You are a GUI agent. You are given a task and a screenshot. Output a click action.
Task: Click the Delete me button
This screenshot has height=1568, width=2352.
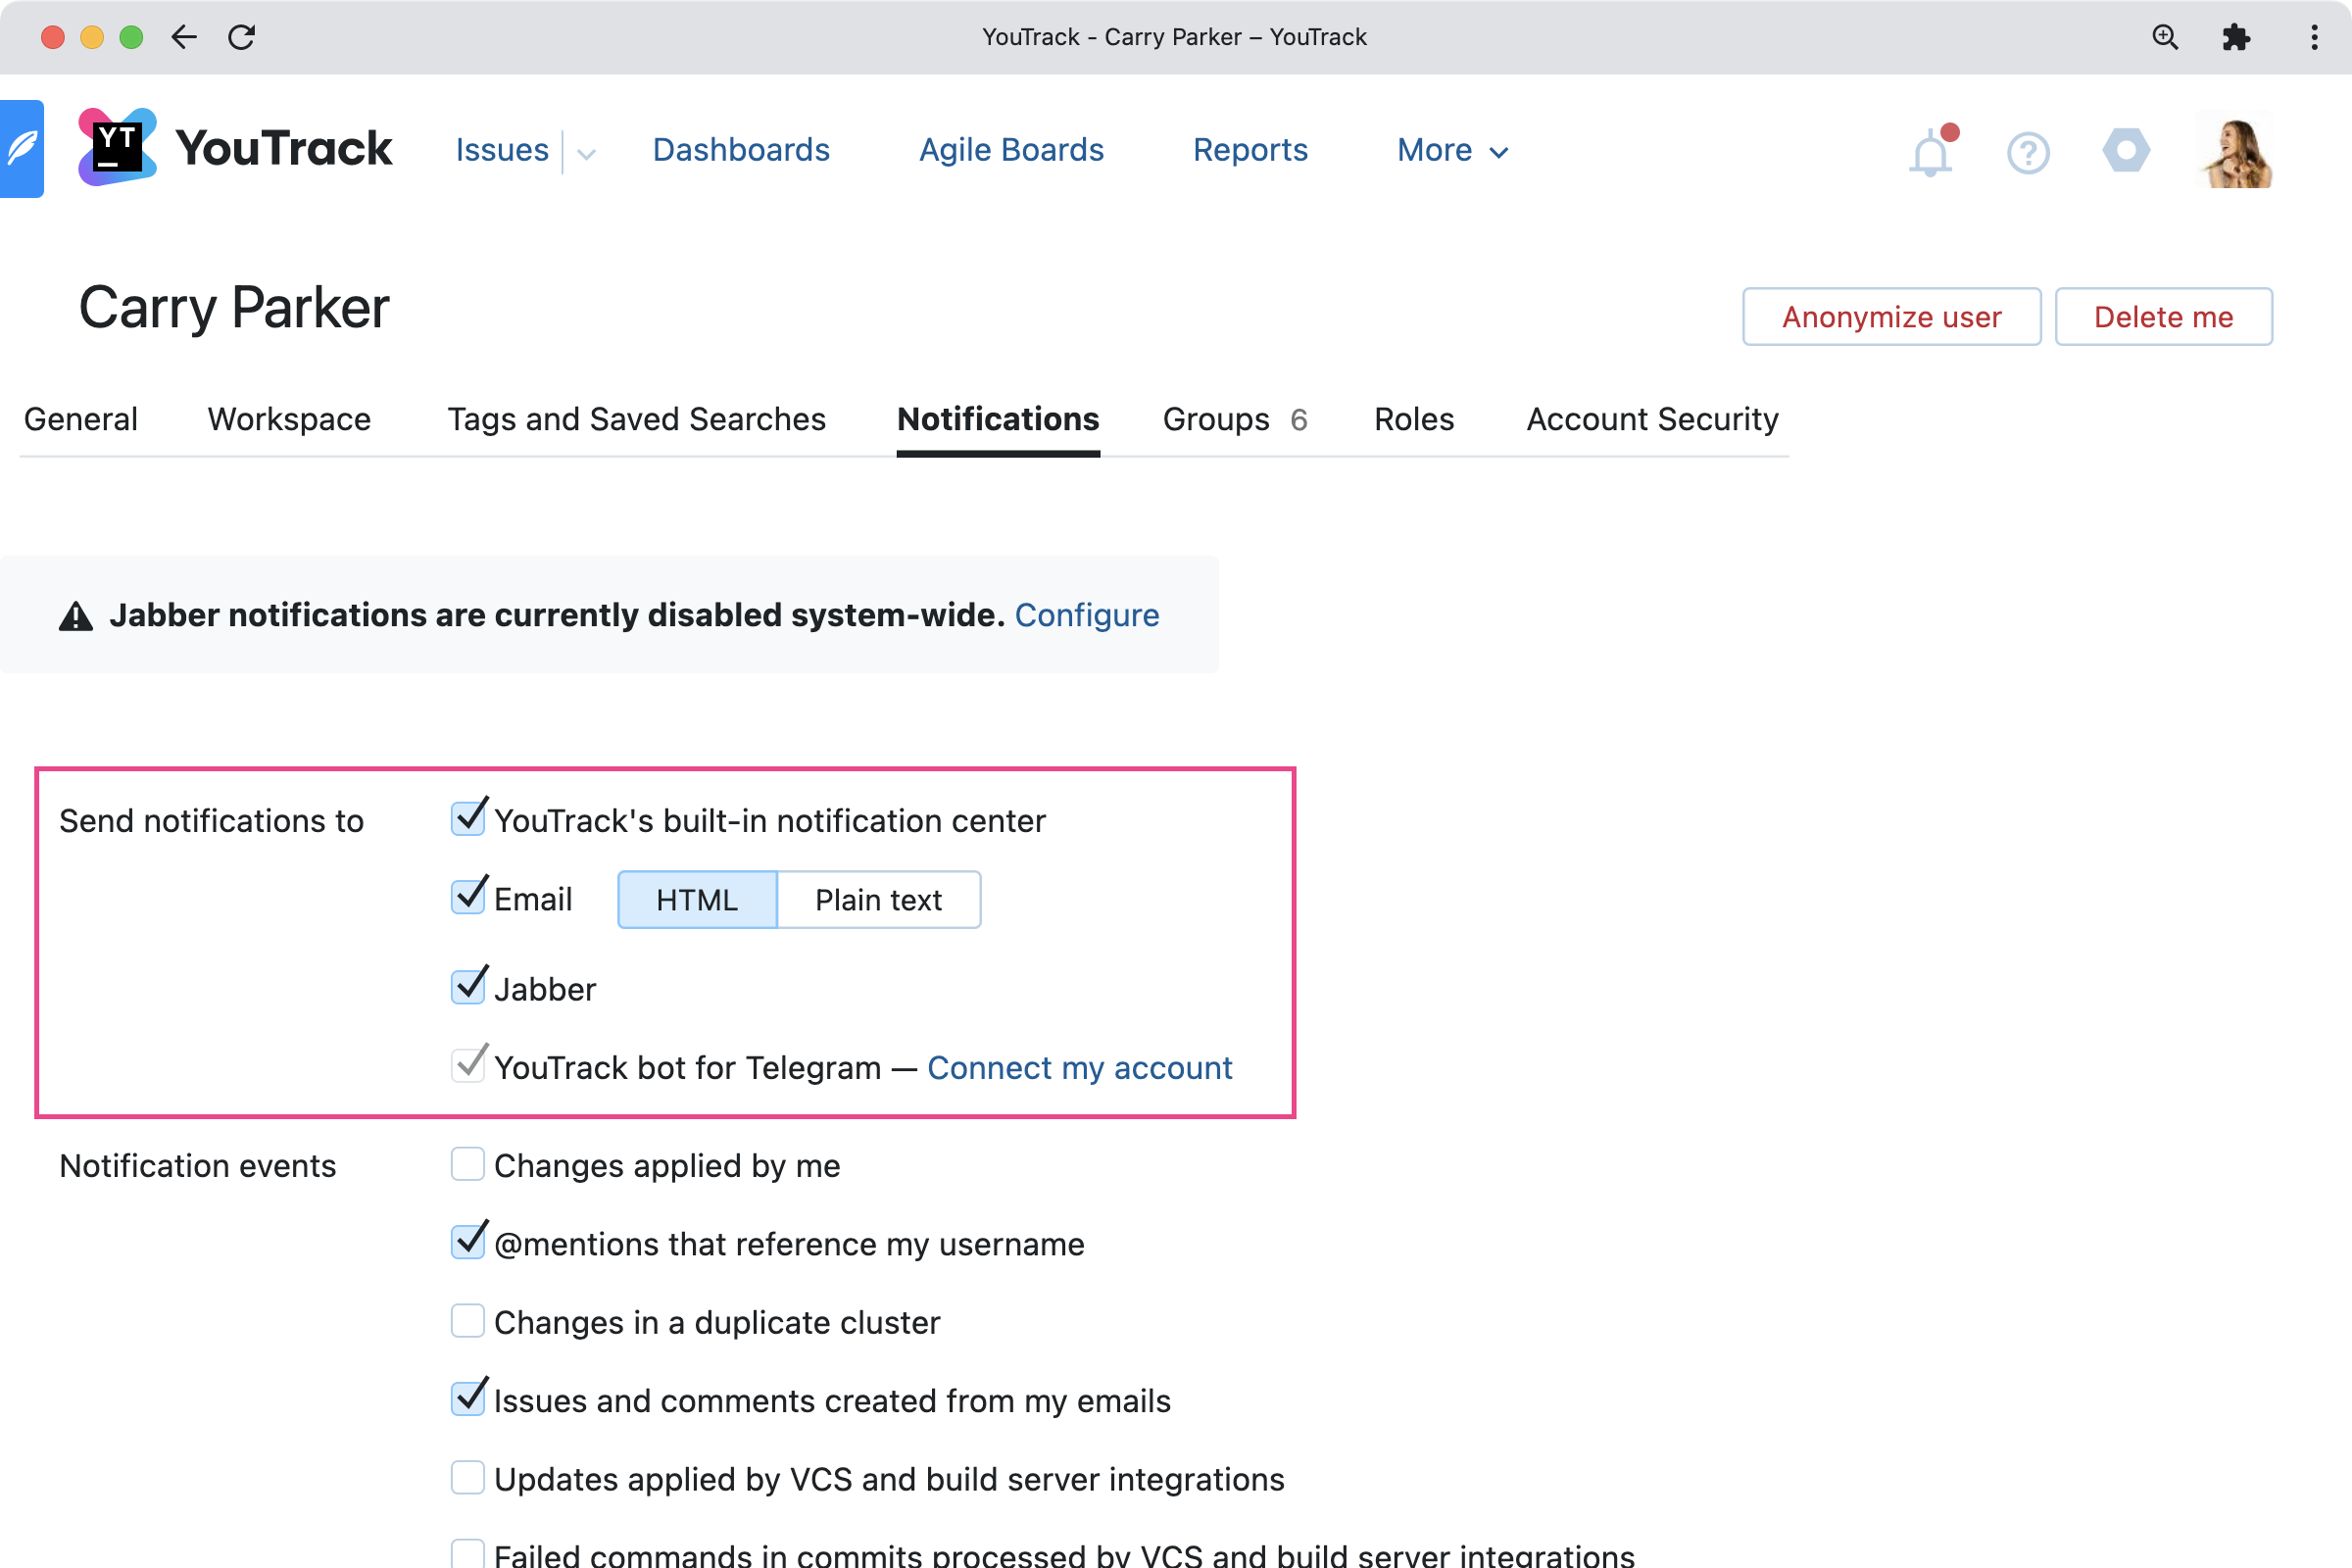coord(2163,317)
